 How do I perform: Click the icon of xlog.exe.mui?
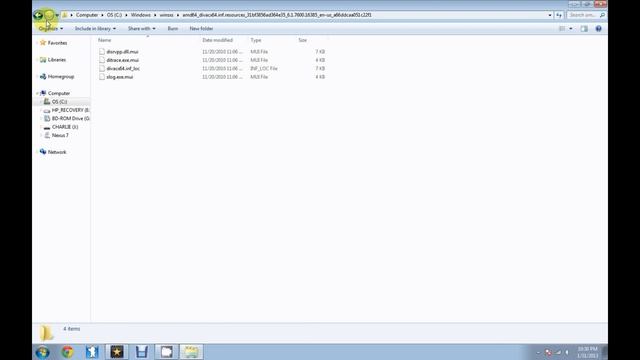click(102, 77)
